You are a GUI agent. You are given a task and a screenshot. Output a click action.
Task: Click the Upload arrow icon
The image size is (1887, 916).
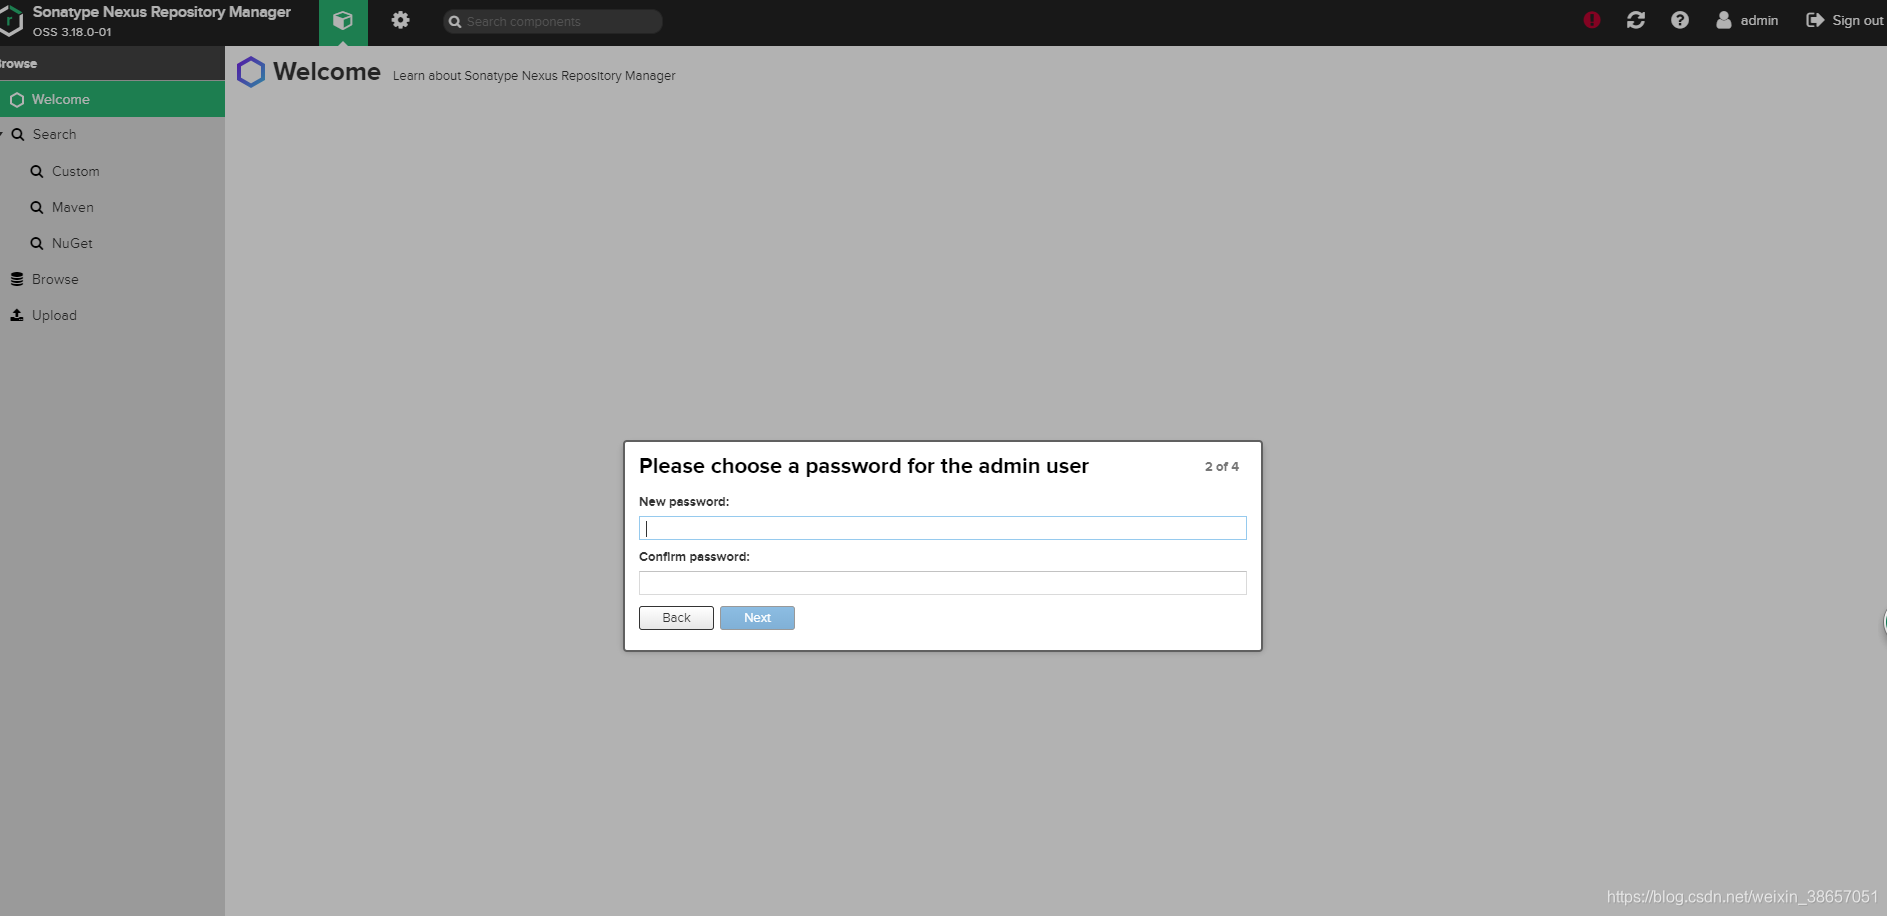[17, 315]
